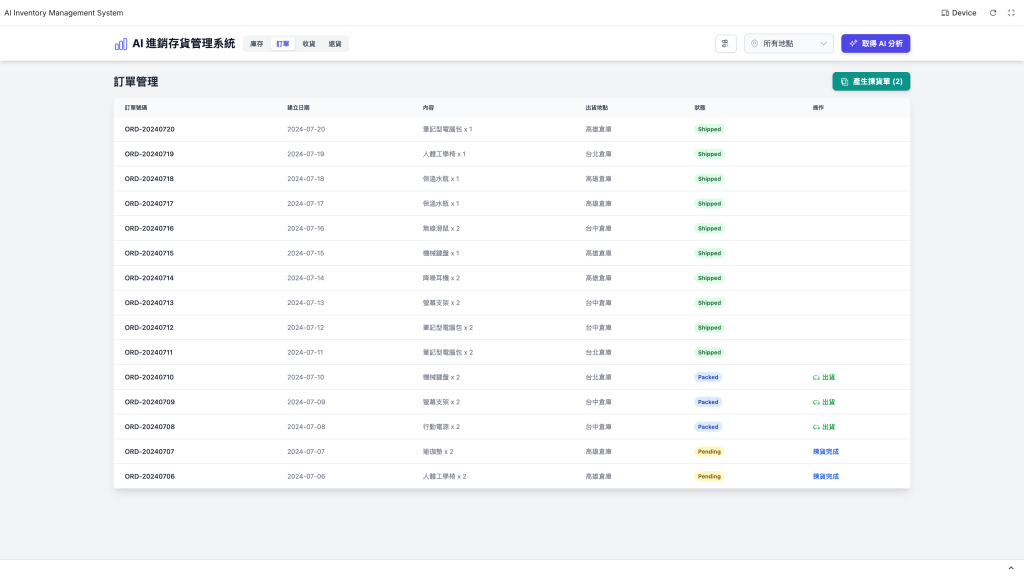This screenshot has width=1024, height=576.
Task: Click the truck icon for ORD-20240708
Action: pyautogui.click(x=816, y=427)
